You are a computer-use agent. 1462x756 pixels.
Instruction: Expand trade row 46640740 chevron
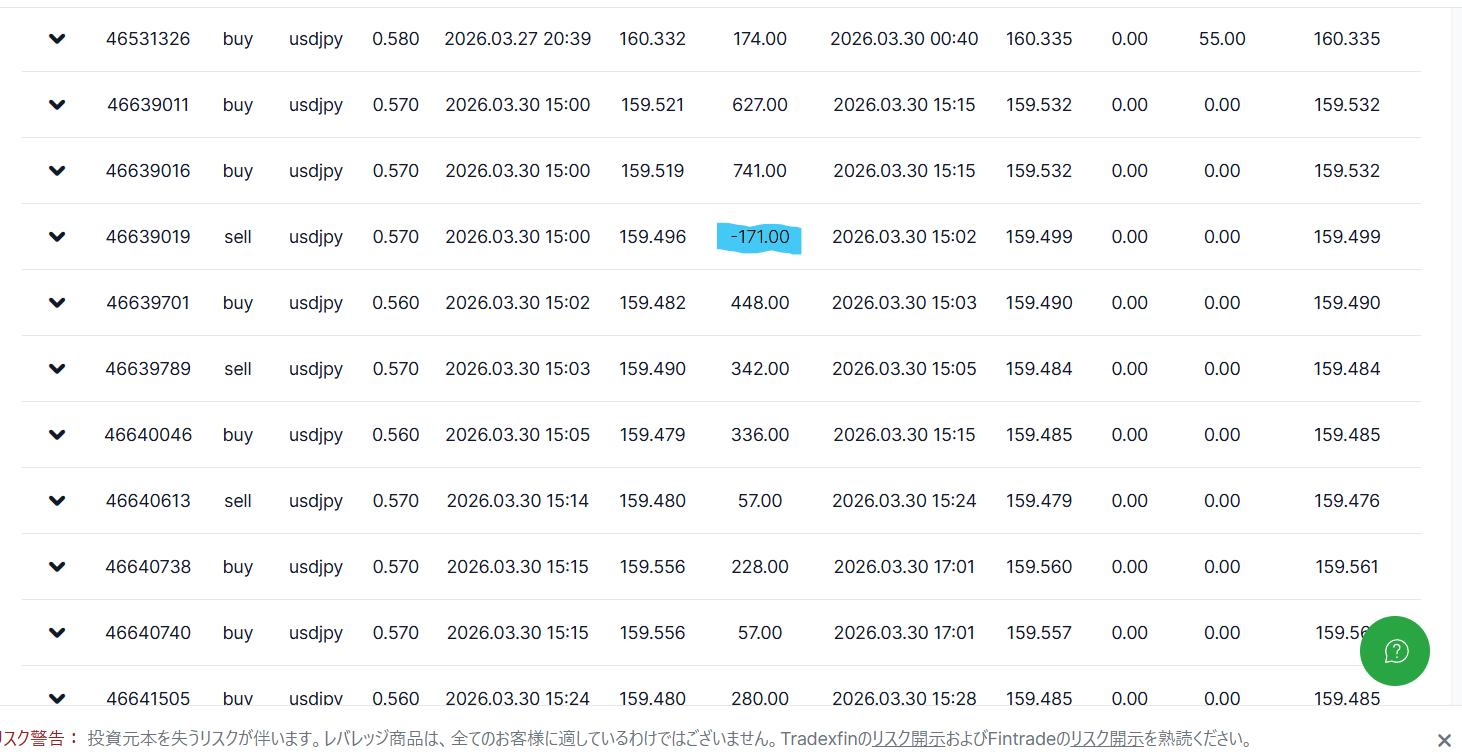click(57, 633)
